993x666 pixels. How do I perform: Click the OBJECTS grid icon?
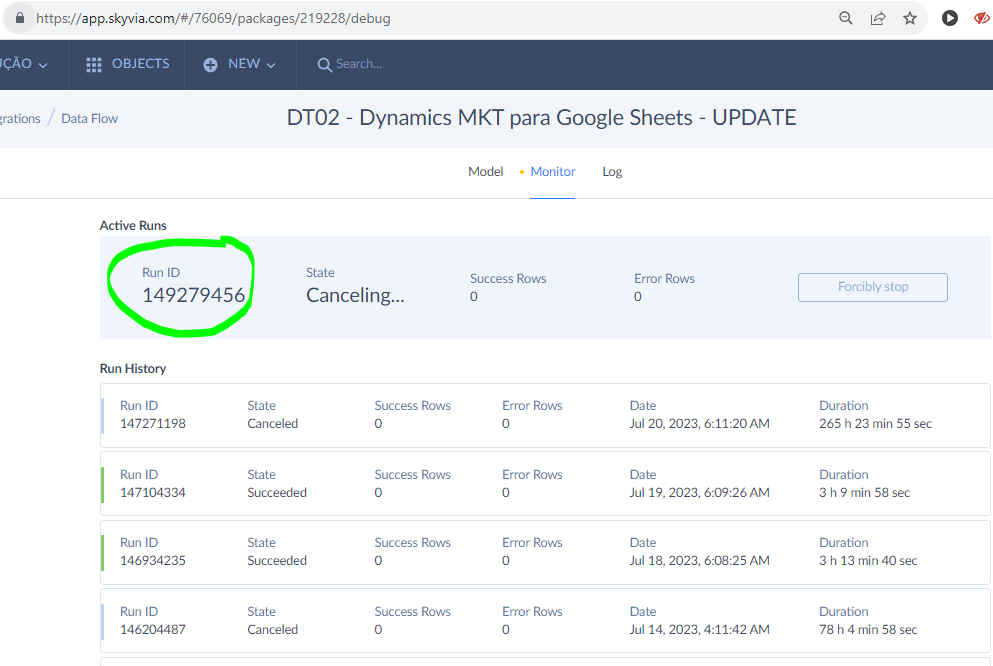coord(94,65)
